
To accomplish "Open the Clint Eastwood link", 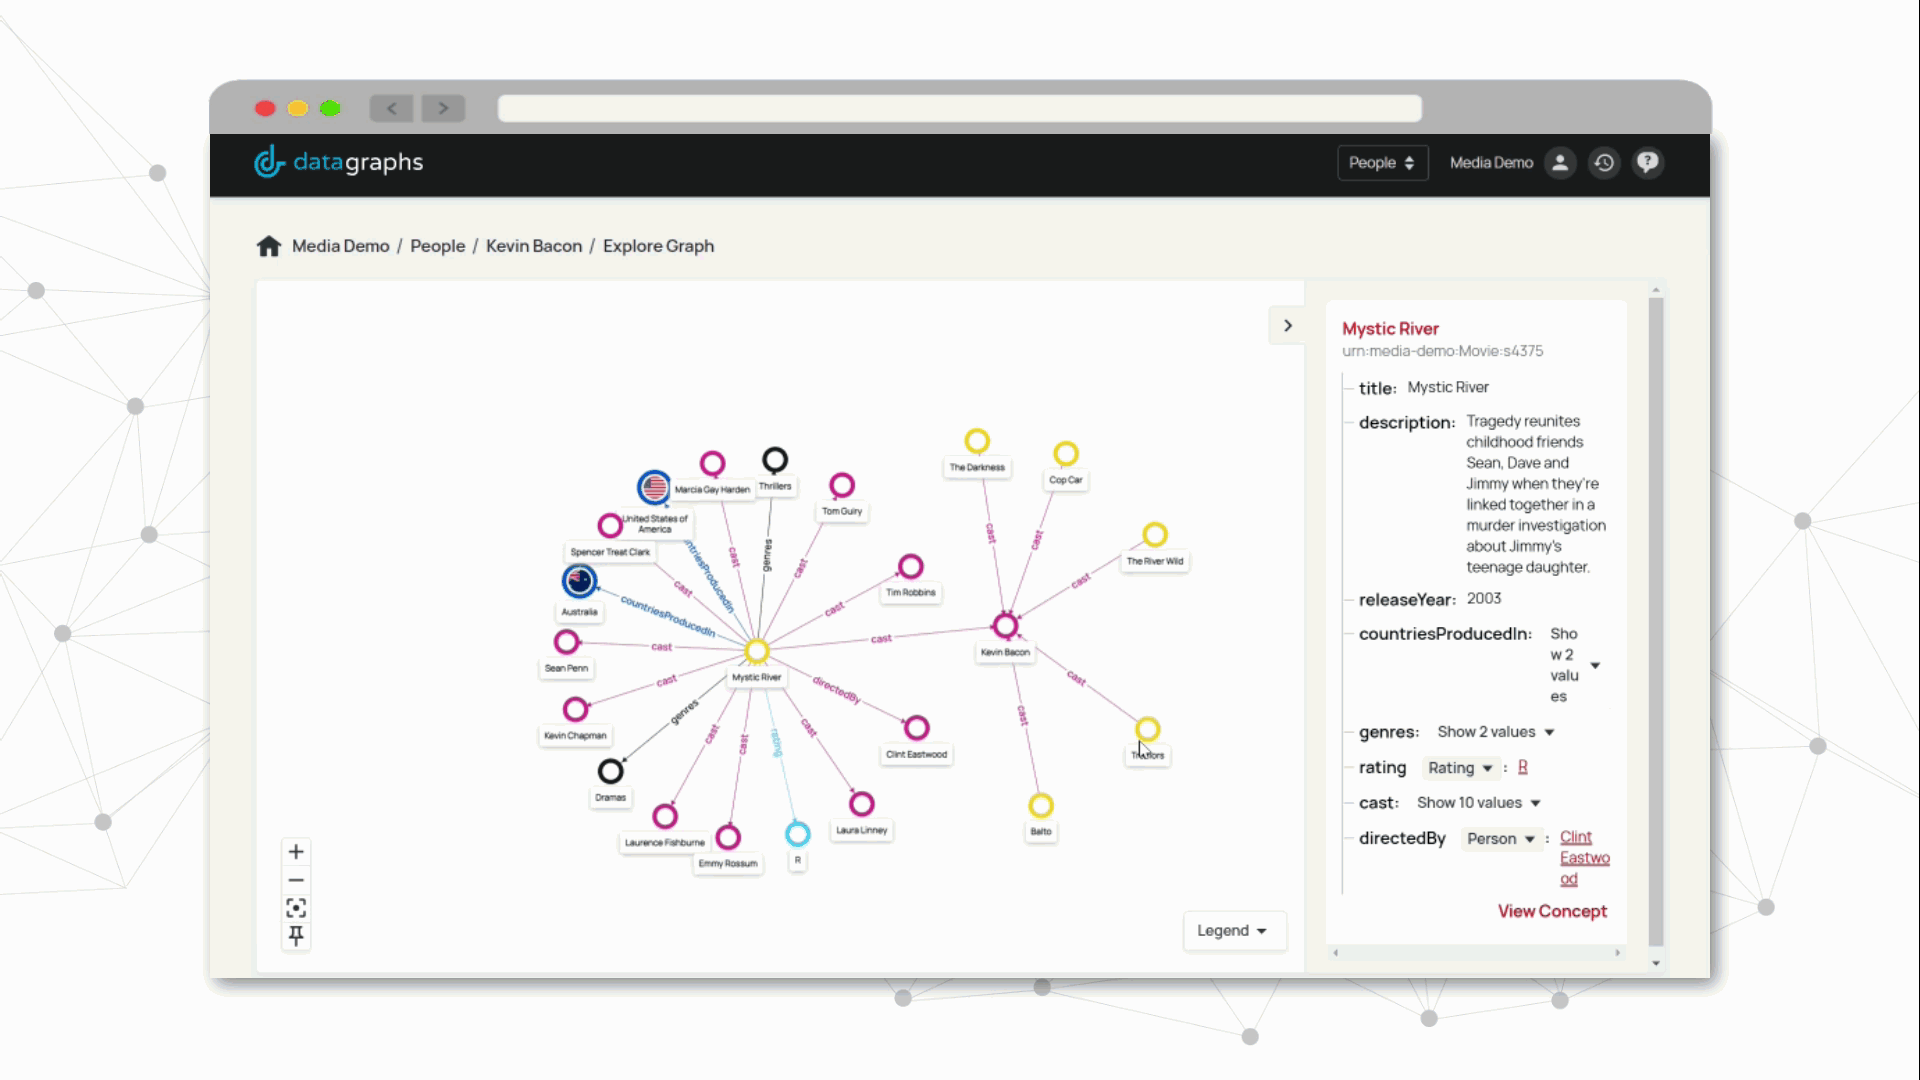I will pos(1584,858).
